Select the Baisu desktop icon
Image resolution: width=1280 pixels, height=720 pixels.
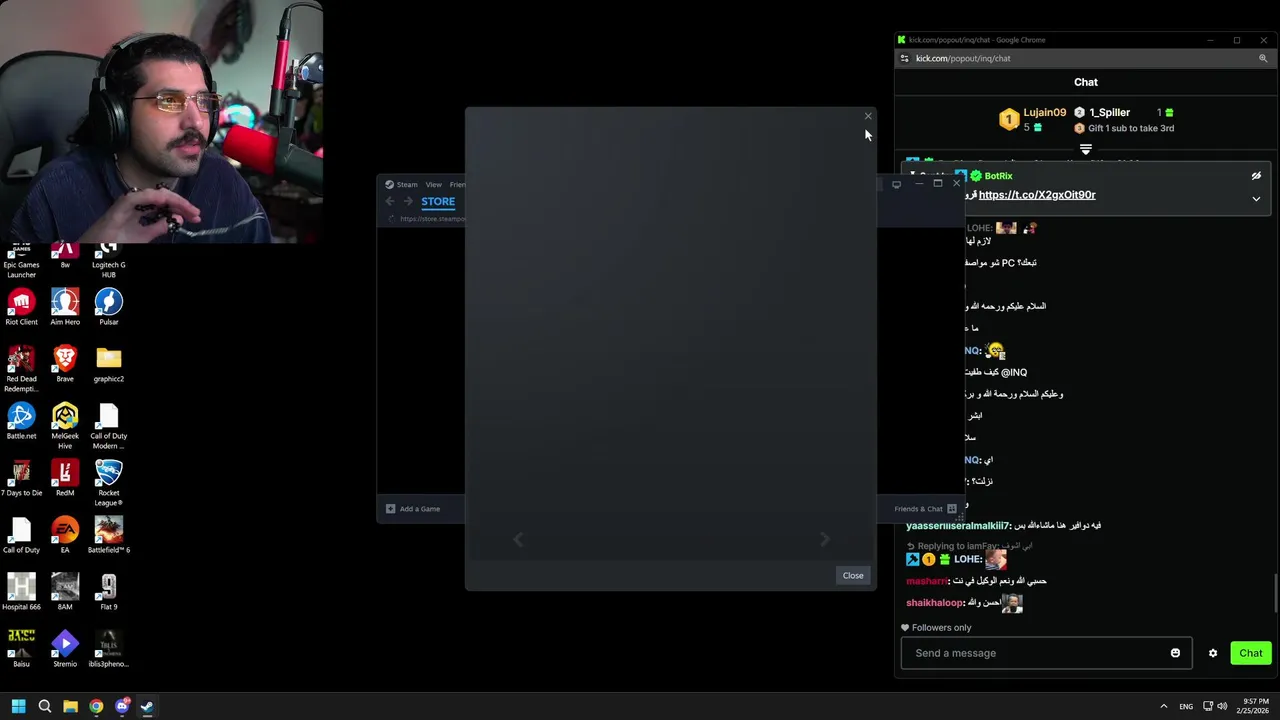point(21,650)
